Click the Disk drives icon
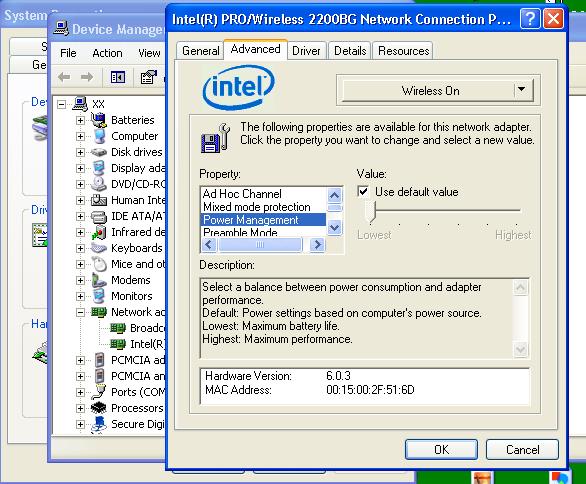The height and width of the screenshot is (484, 586). tap(99, 152)
